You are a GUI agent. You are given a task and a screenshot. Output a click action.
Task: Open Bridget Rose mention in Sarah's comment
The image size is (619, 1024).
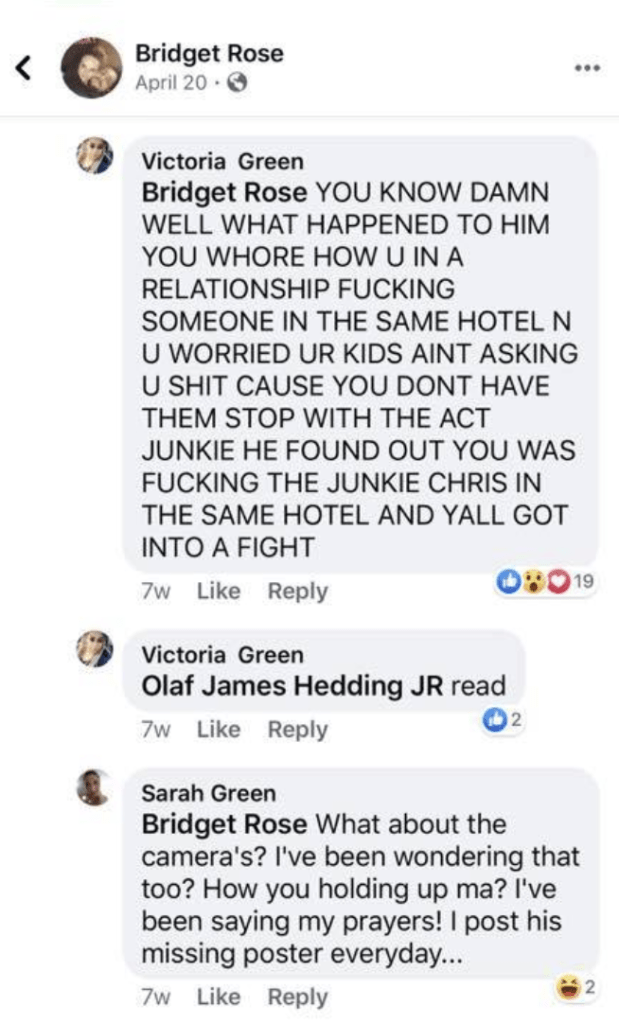(224, 824)
